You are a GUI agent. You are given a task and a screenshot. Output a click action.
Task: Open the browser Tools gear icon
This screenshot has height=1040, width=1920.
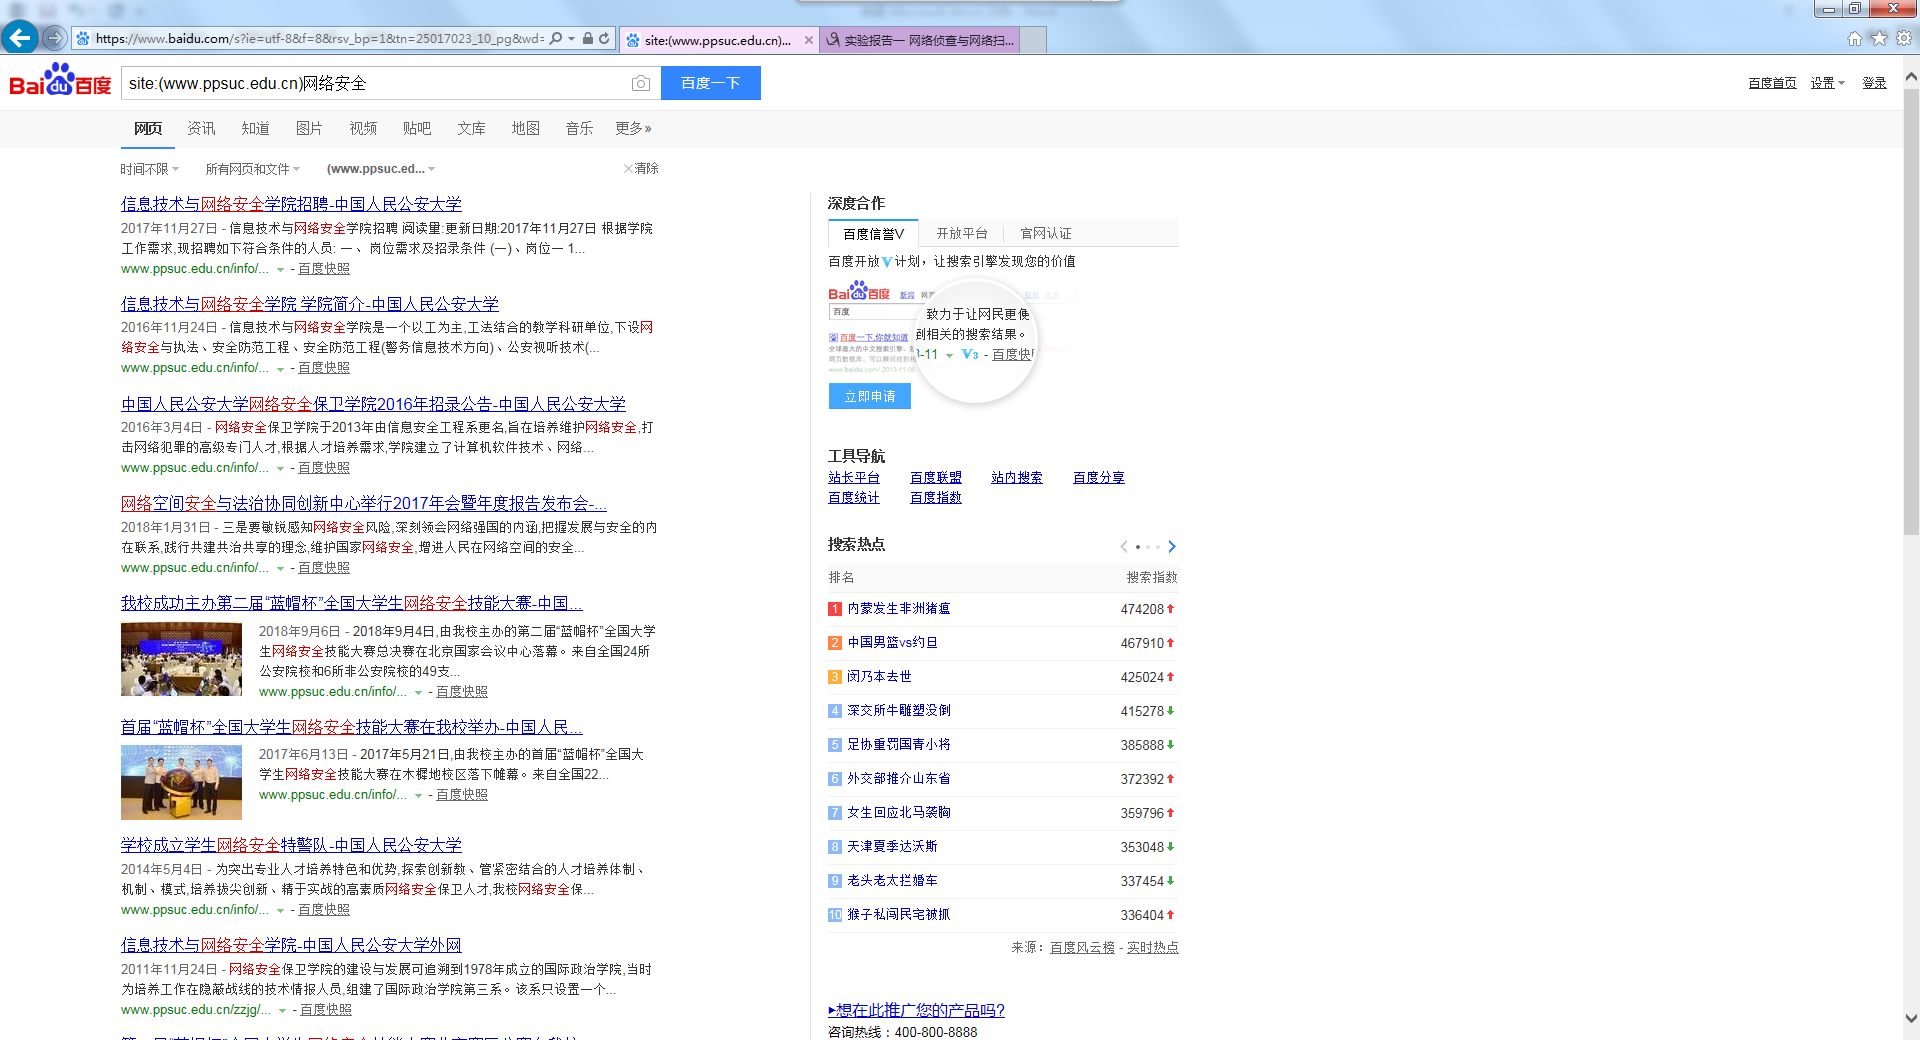click(x=1904, y=38)
